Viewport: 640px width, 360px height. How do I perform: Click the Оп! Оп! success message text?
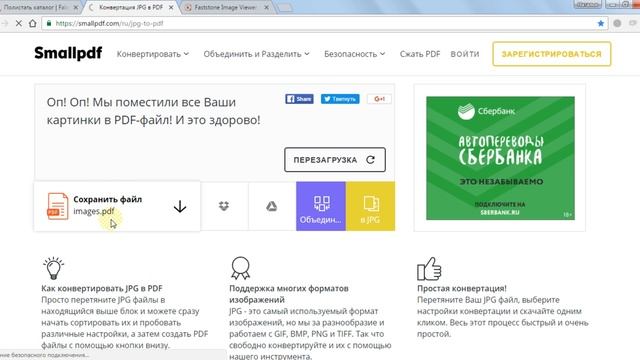[x=153, y=111]
